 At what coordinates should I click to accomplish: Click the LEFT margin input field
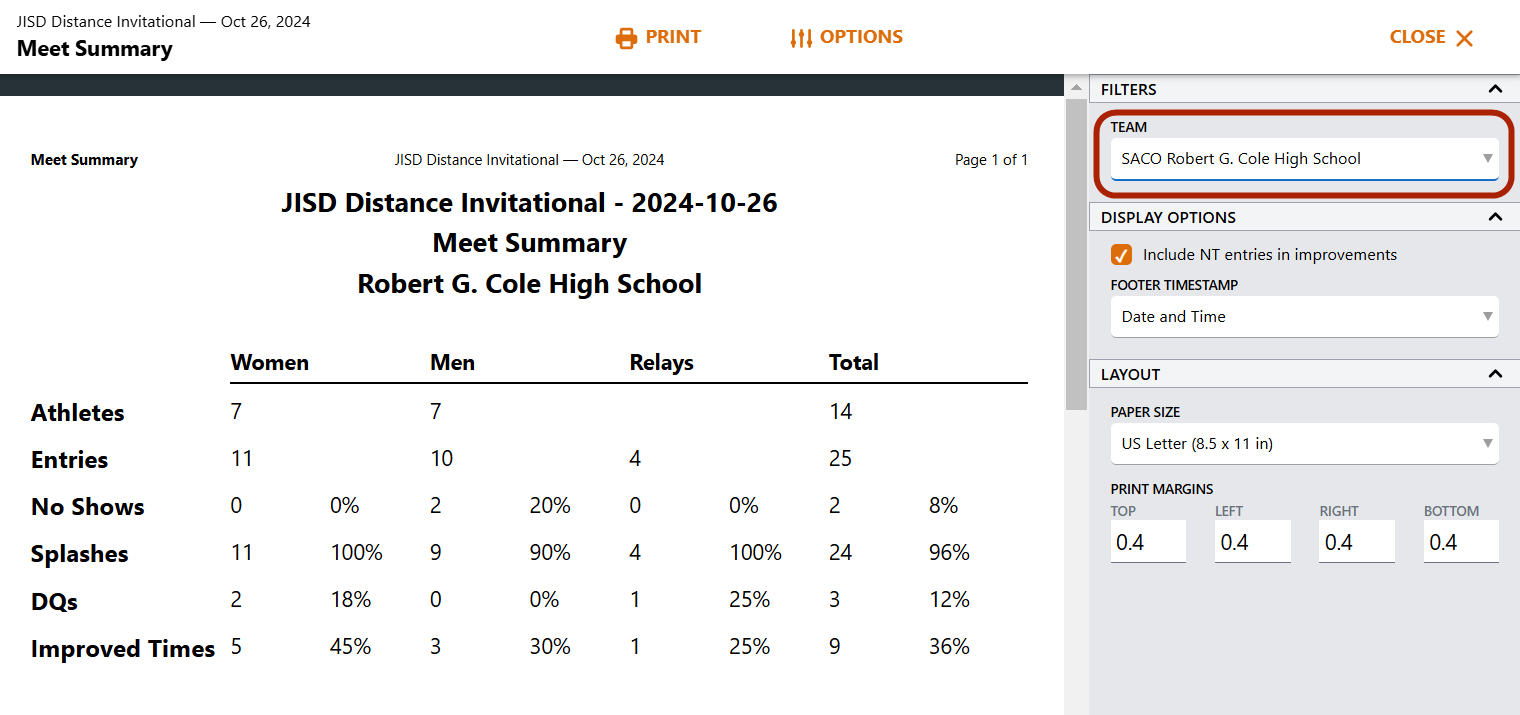click(x=1252, y=542)
